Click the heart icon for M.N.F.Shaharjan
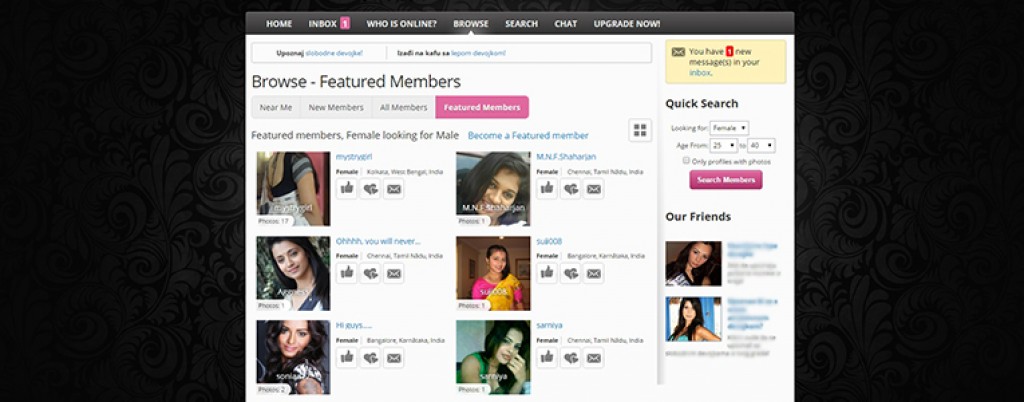Screen dimensions: 1024x402 click(571, 189)
